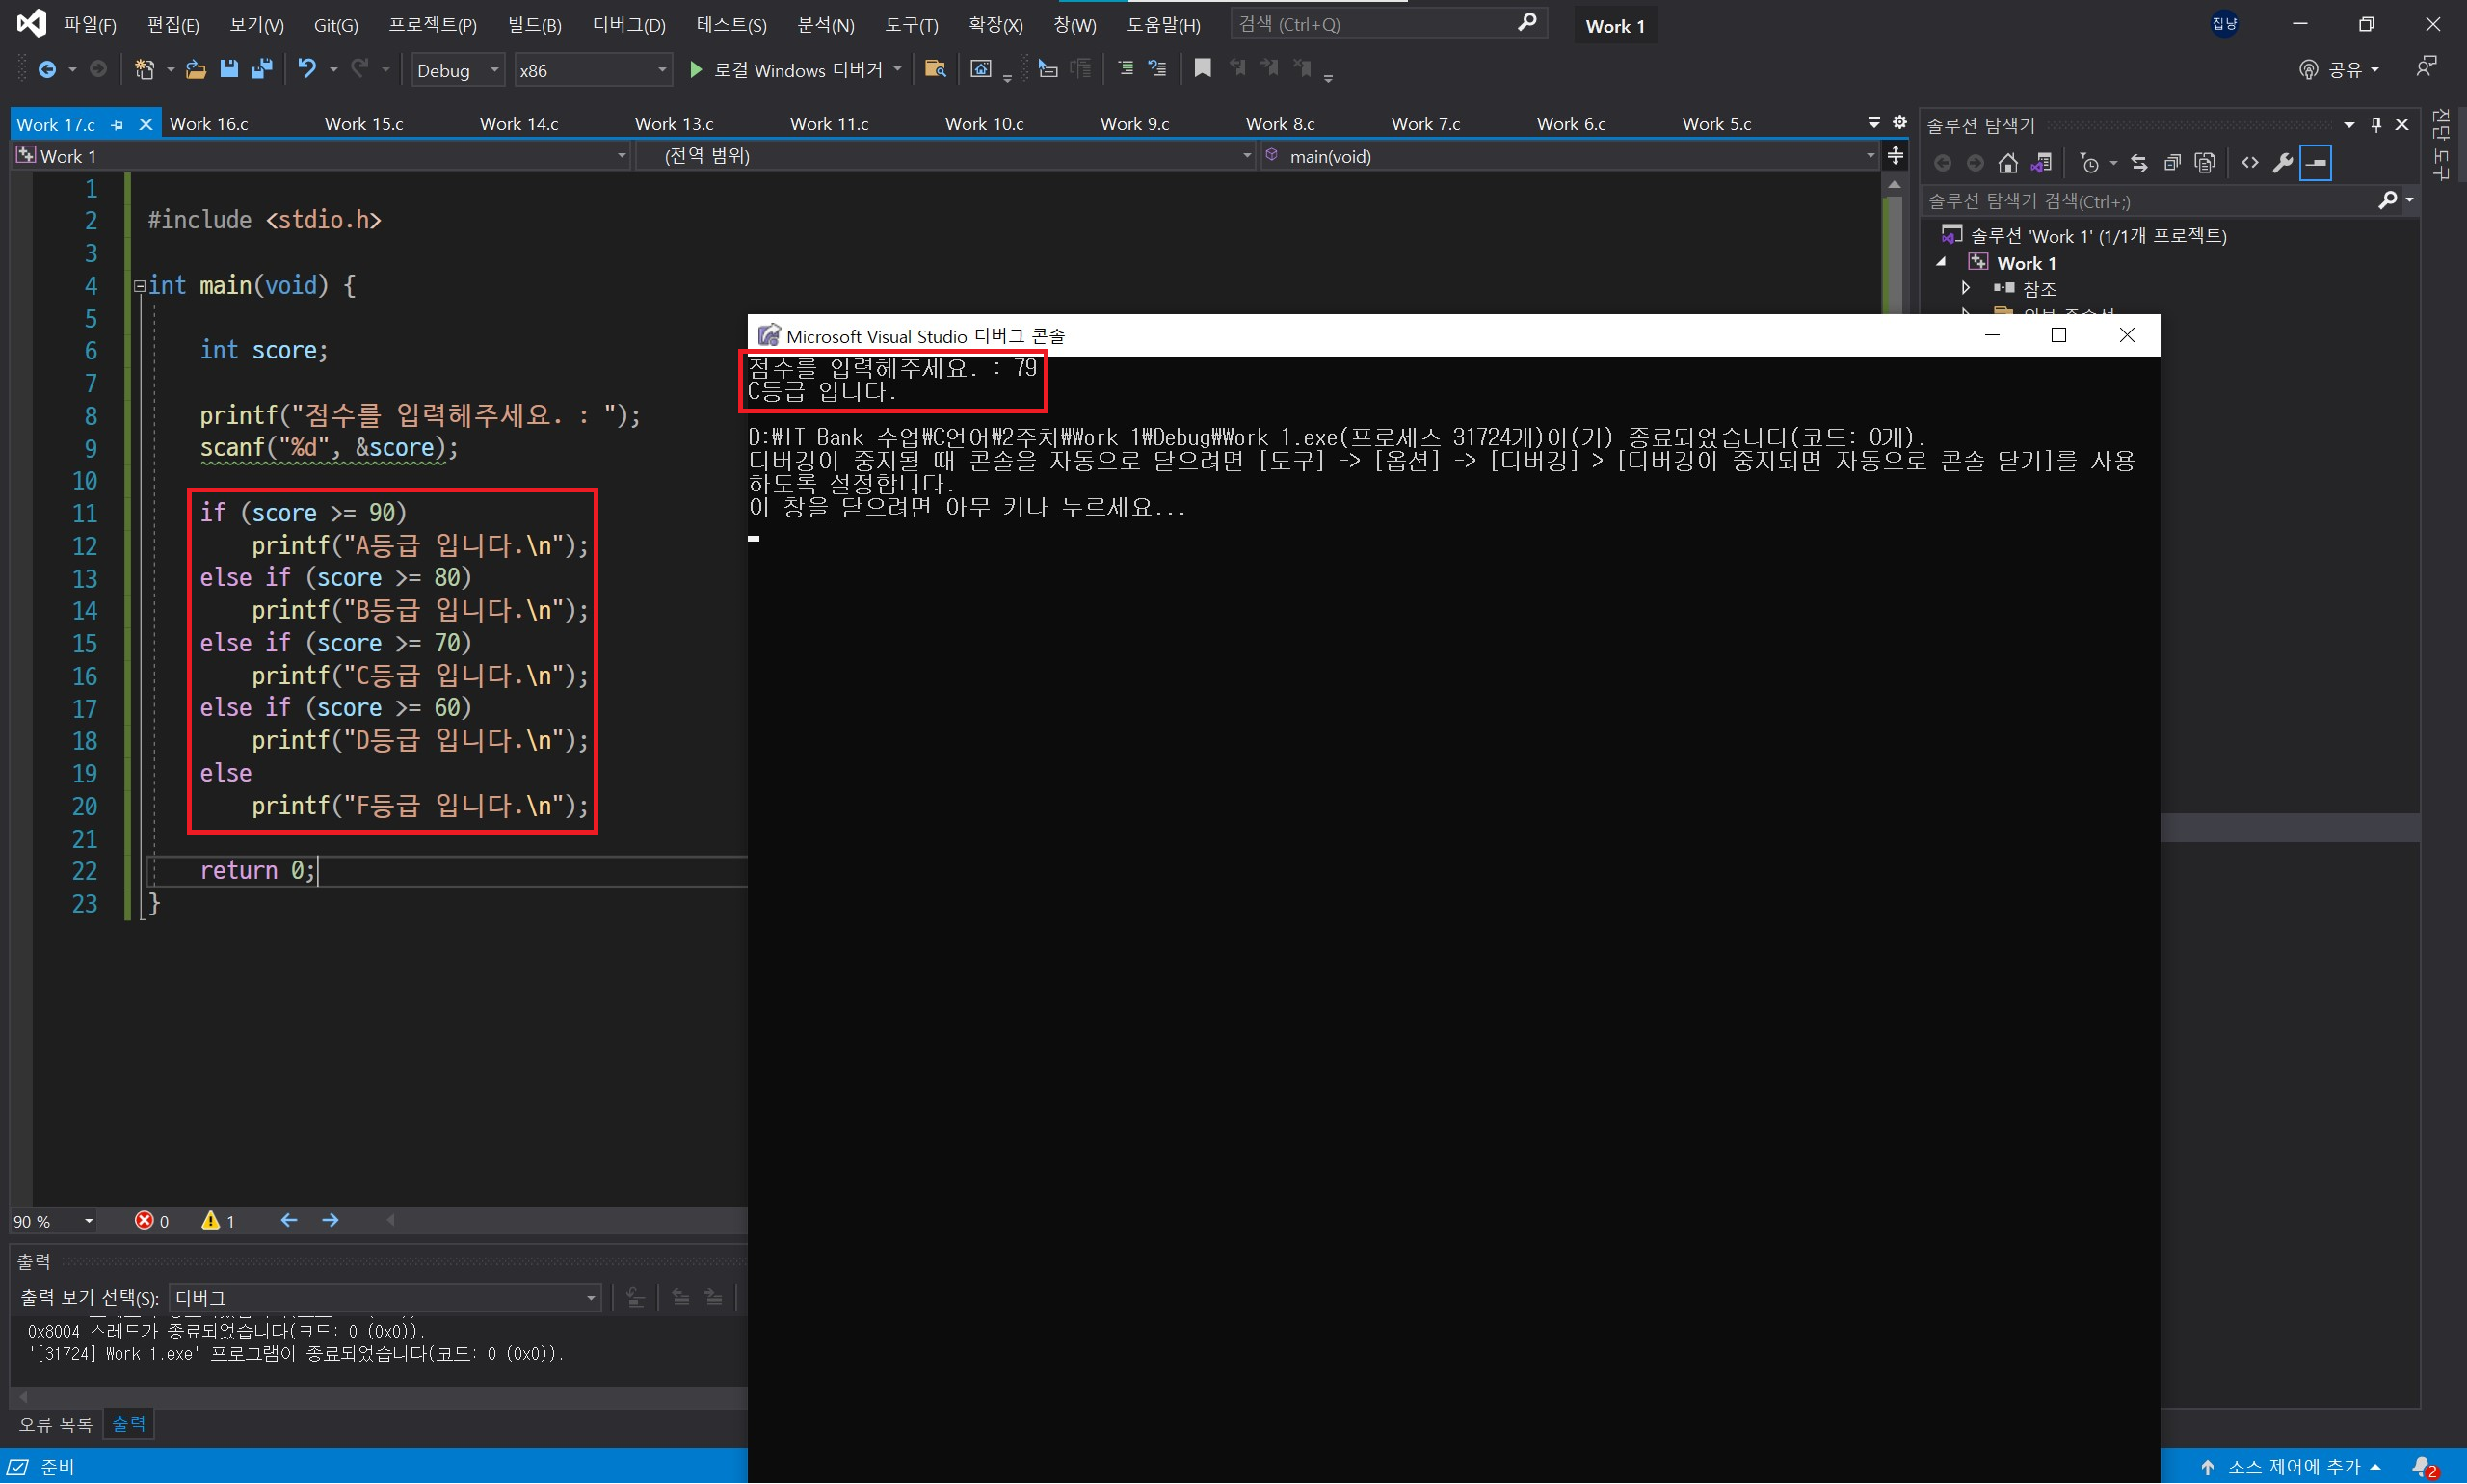Click Solution Explorer Home icon
Screen dimensions: 2467x1484
(x=2007, y=163)
